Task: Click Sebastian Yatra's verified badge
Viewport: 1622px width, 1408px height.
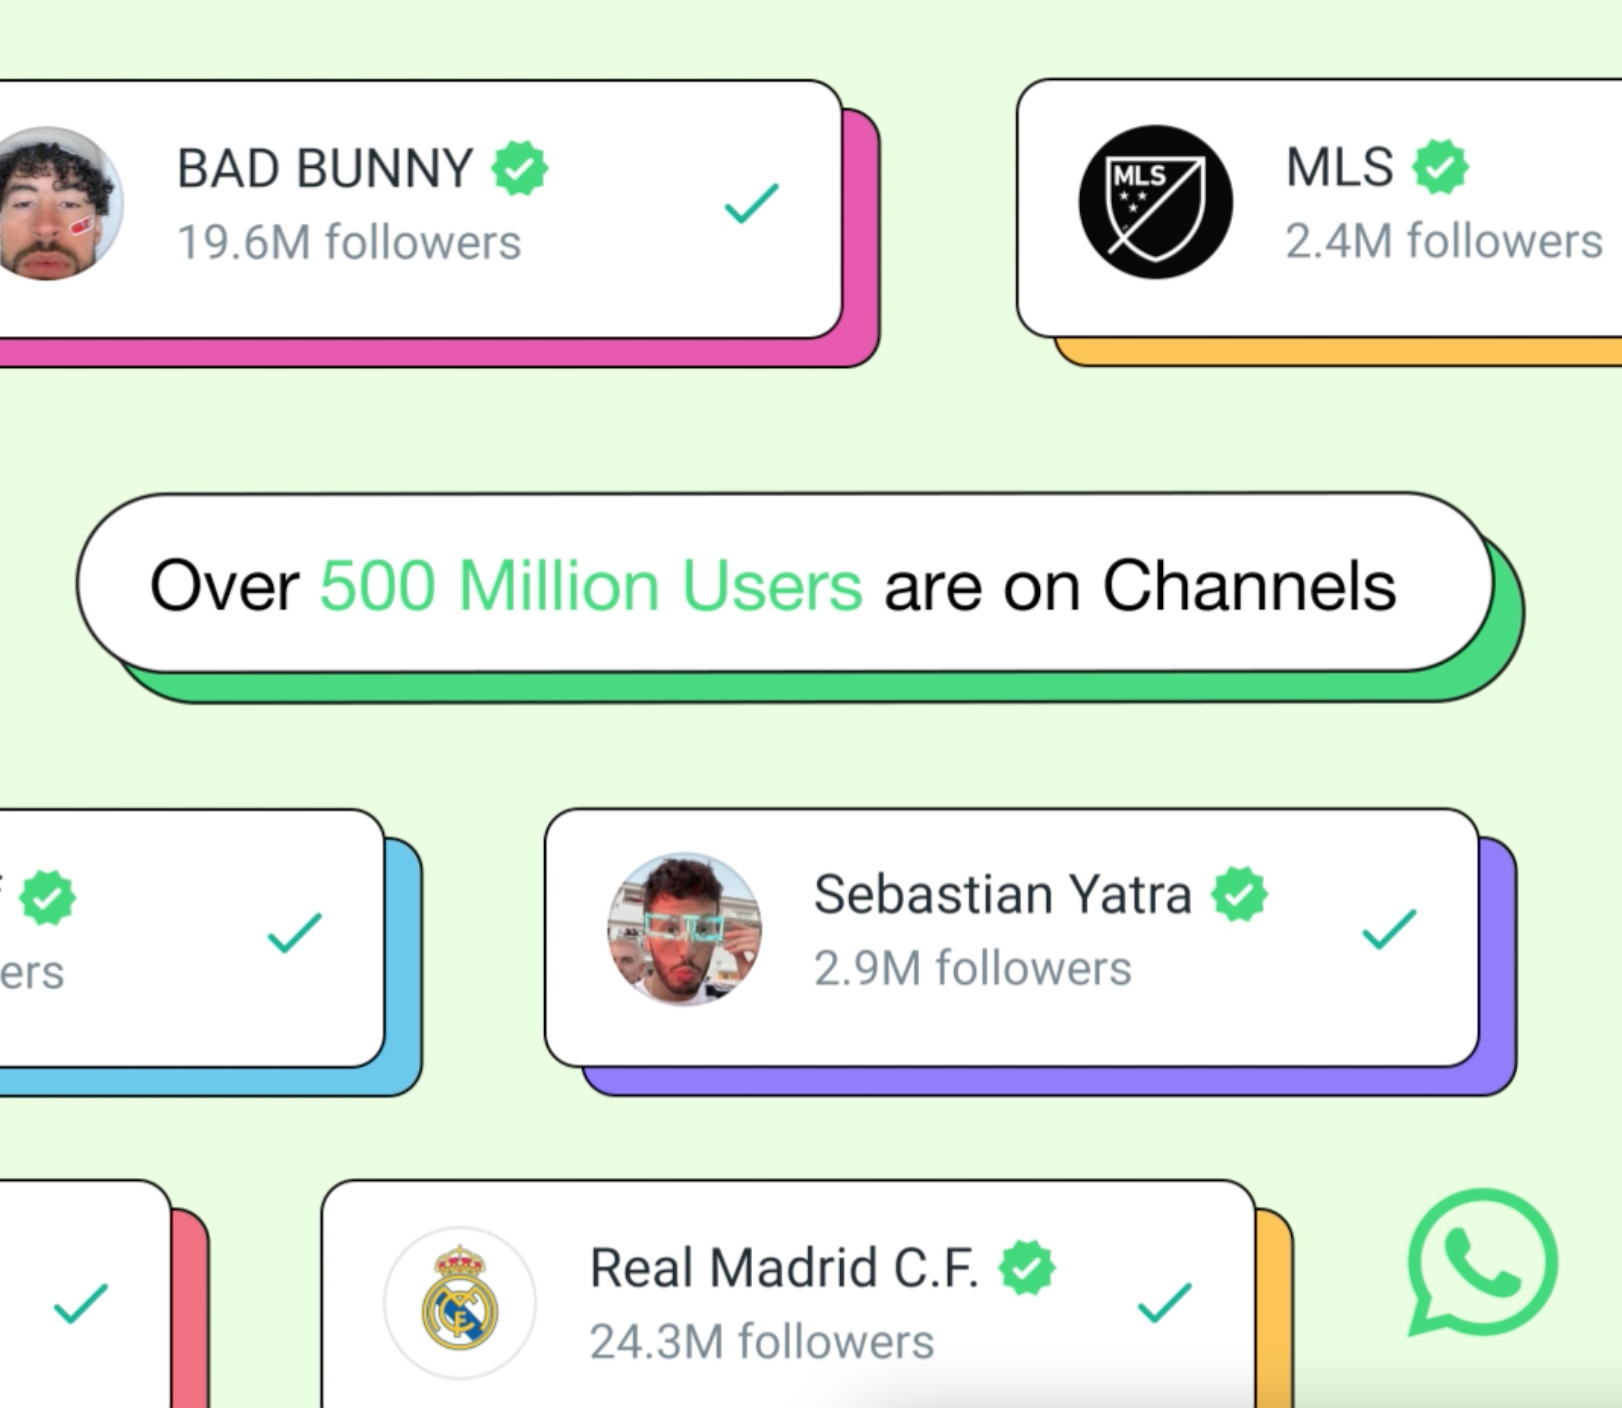Action: (x=1239, y=894)
